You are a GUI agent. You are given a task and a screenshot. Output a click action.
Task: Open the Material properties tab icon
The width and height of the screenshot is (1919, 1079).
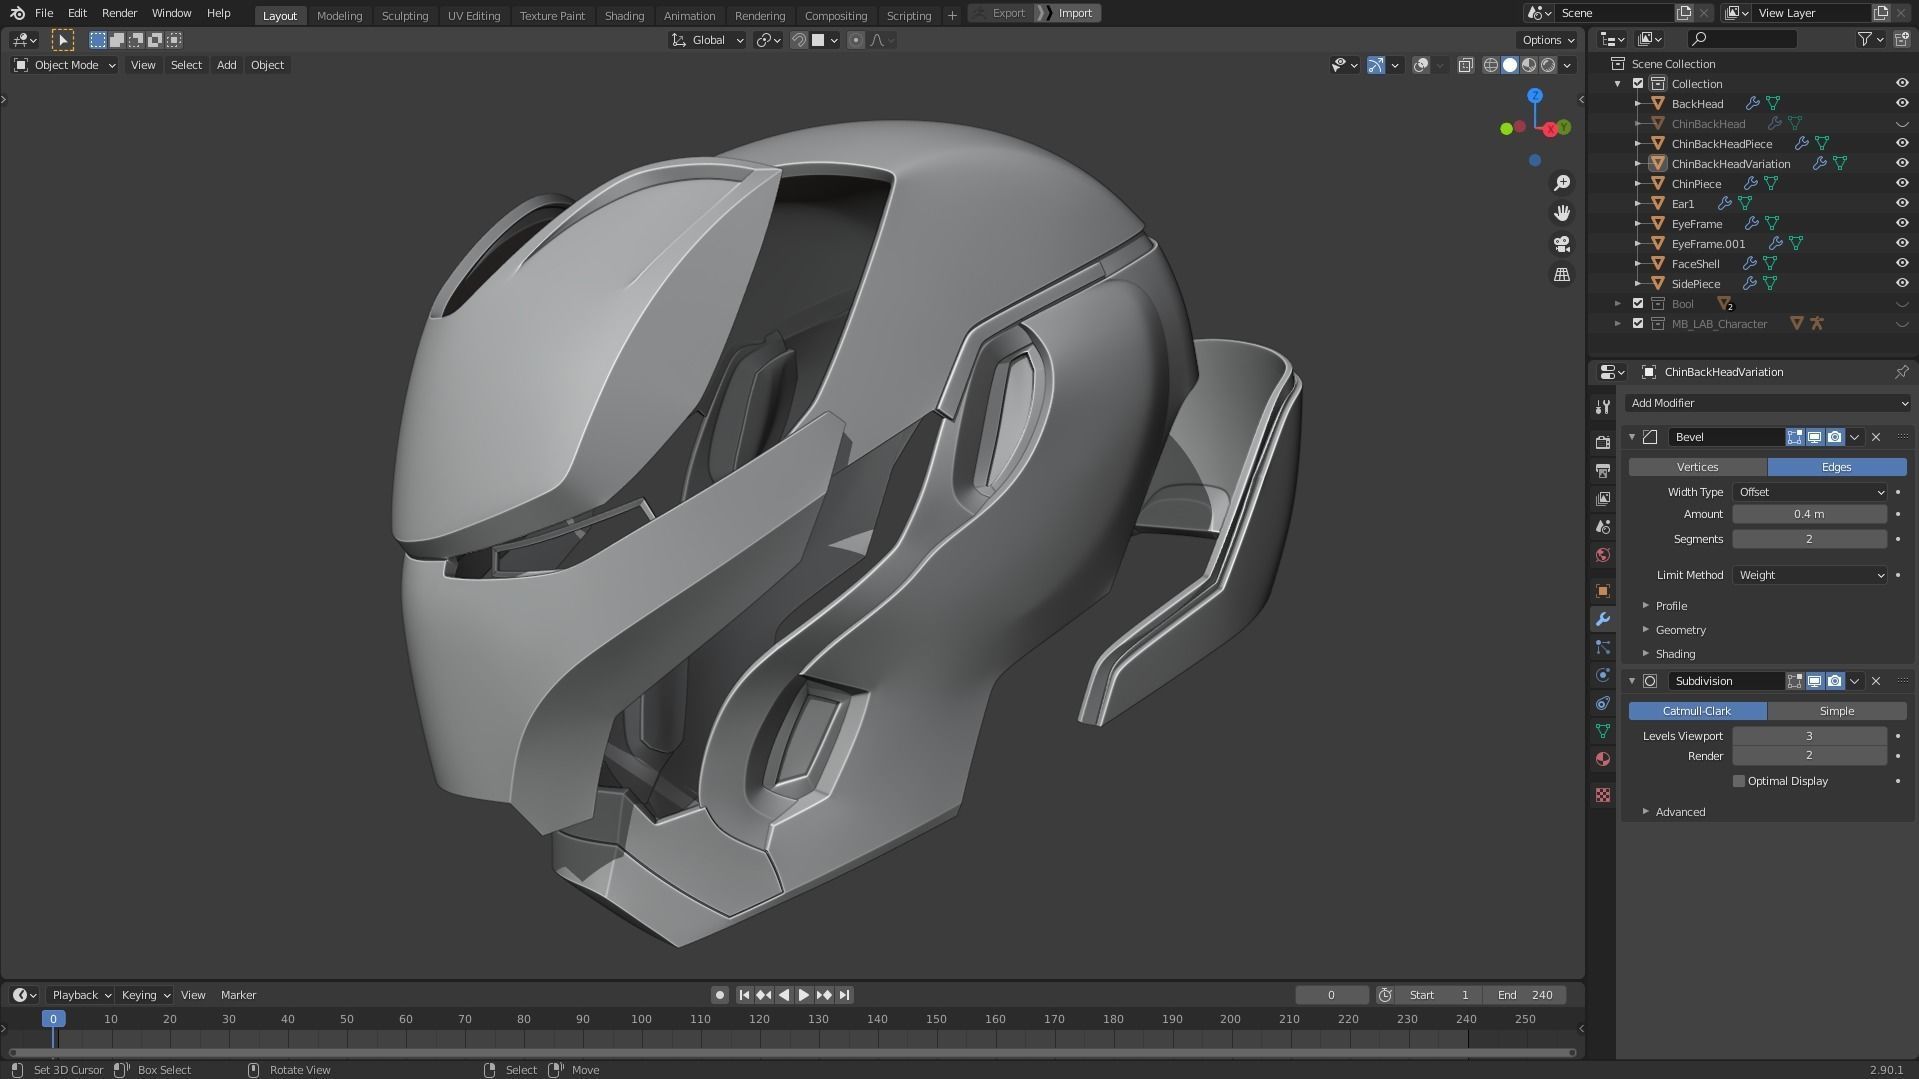(x=1603, y=759)
